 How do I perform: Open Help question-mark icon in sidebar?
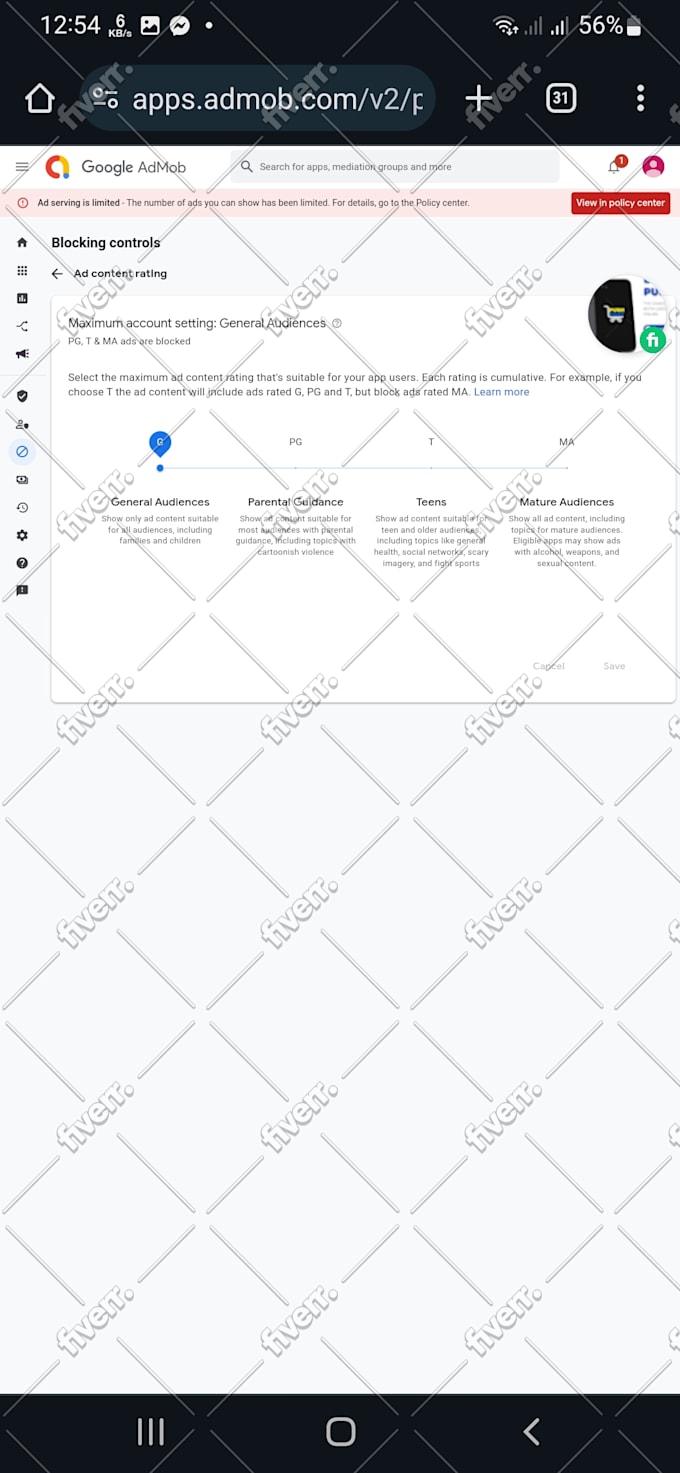coord(22,563)
